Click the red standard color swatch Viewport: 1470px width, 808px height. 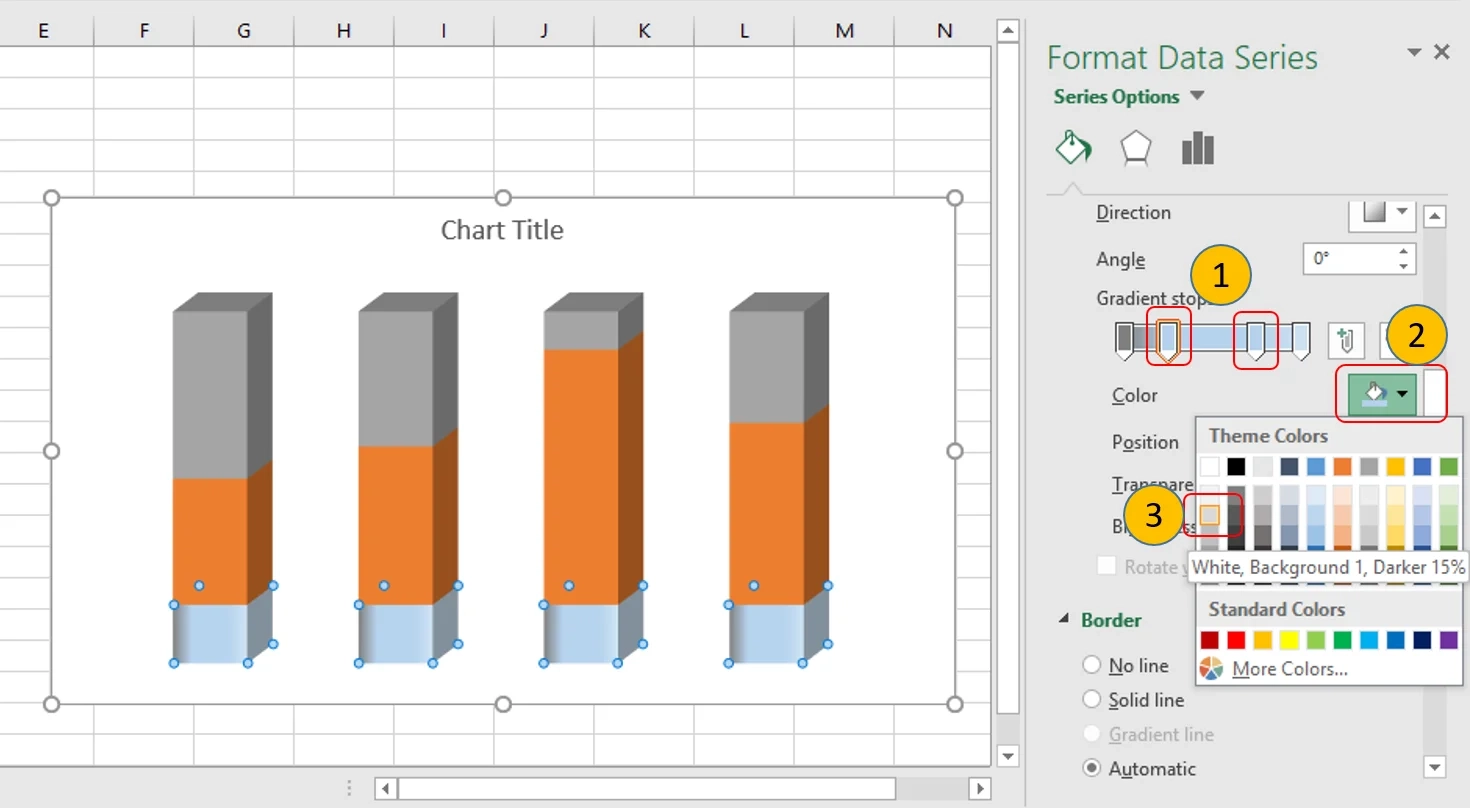click(1235, 638)
